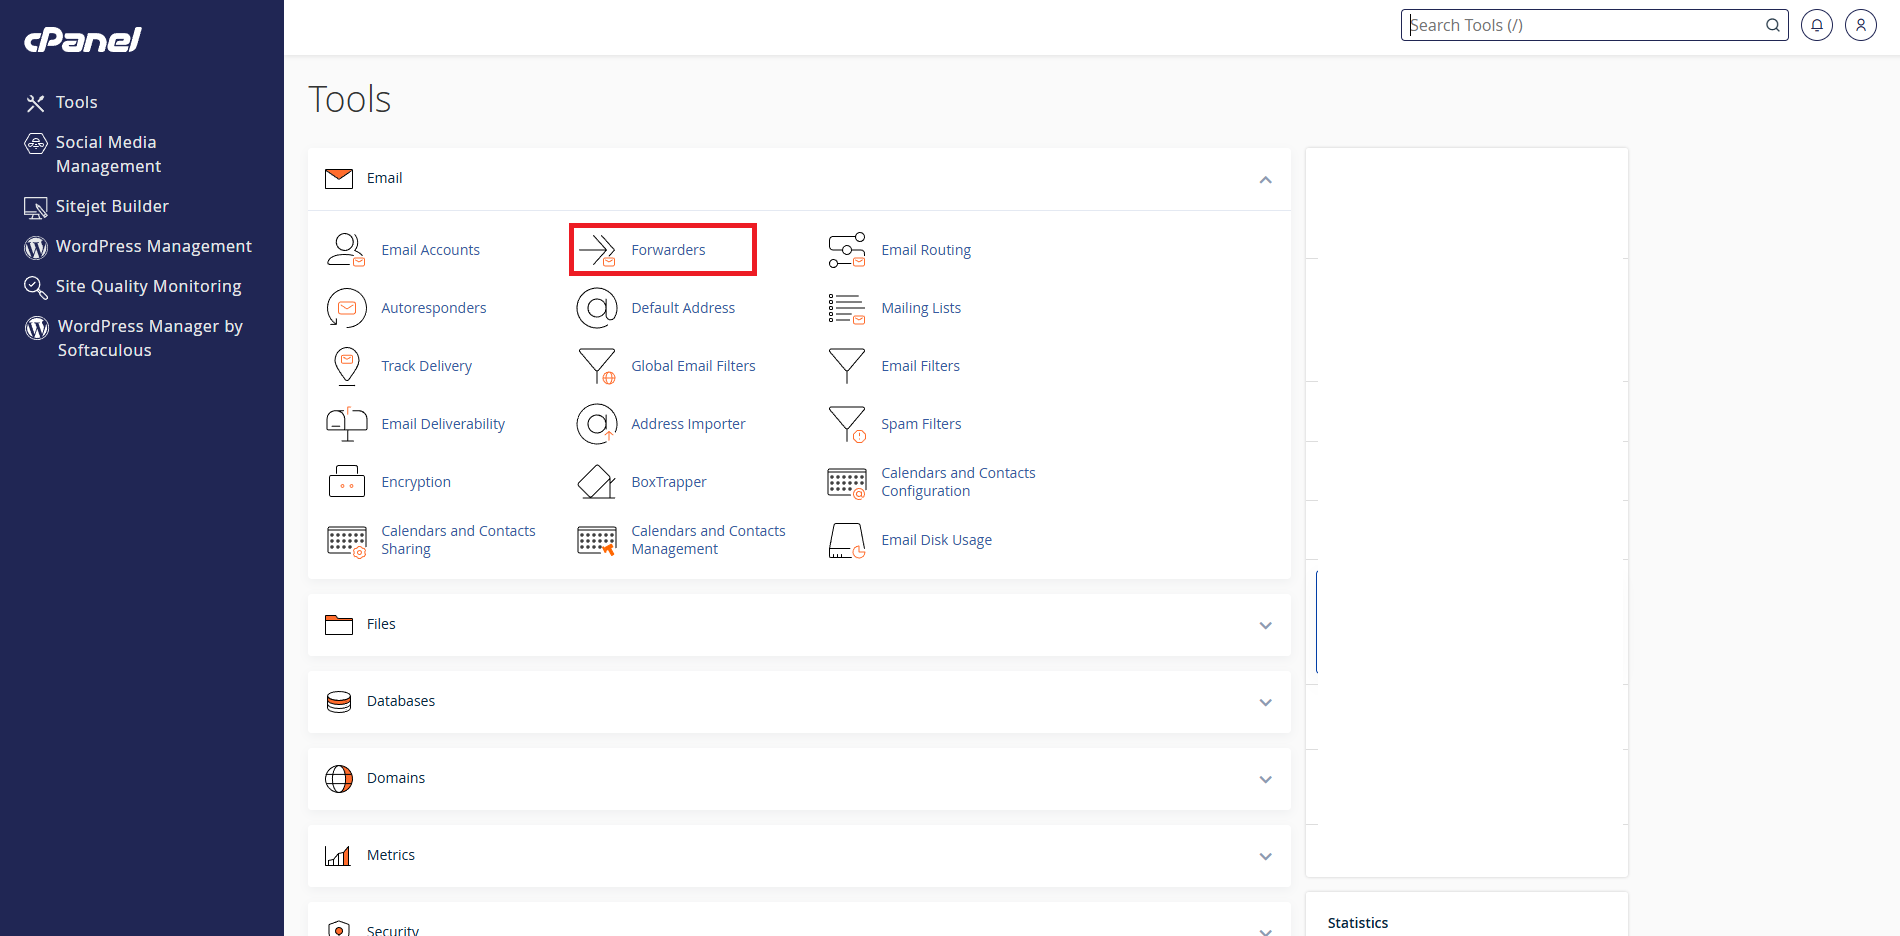The width and height of the screenshot is (1900, 936).
Task: Open the user account icon
Action: point(1861,25)
